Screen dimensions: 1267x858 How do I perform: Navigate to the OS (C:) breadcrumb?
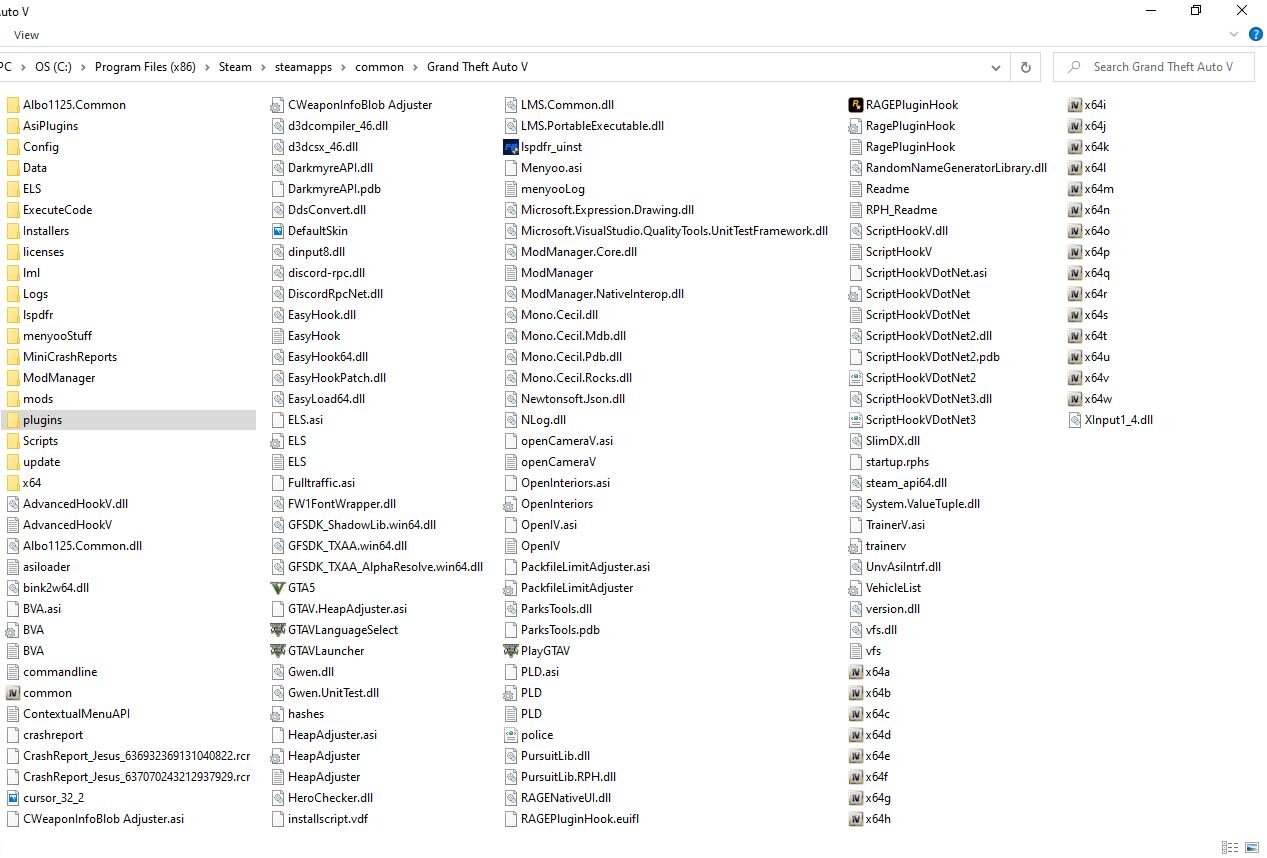click(x=53, y=67)
